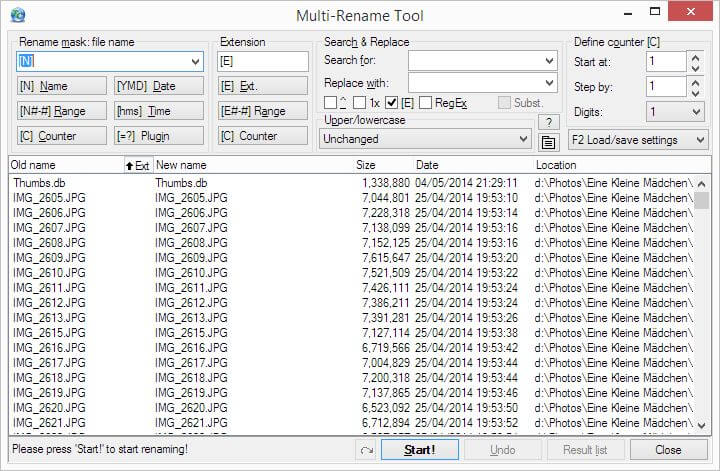This screenshot has width=720, height=471.
Task: Insert [N] Name placeholder
Action: (62, 86)
